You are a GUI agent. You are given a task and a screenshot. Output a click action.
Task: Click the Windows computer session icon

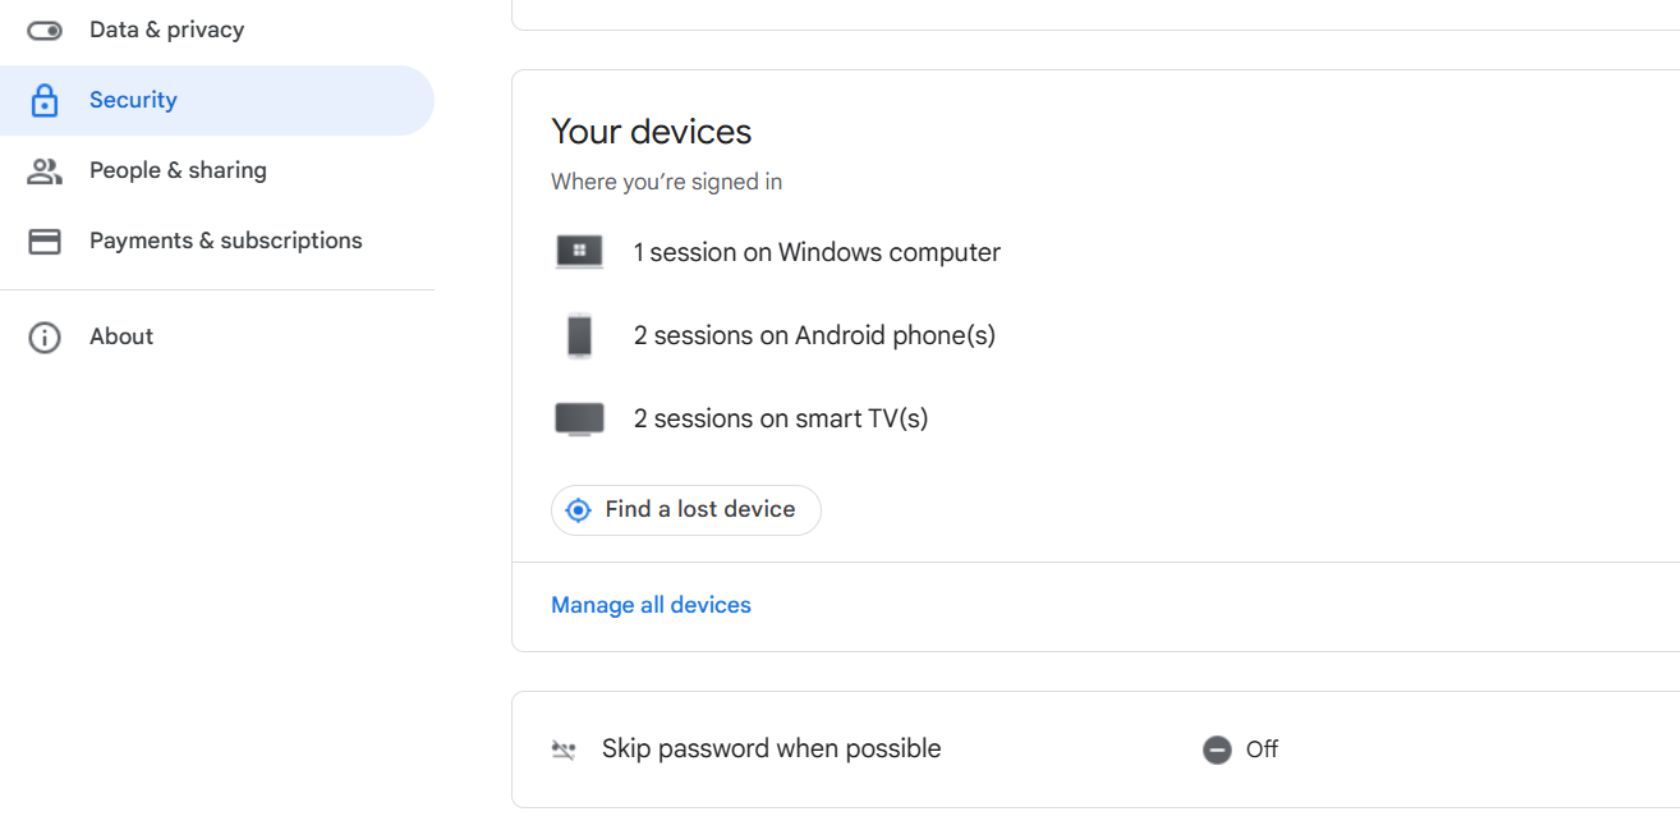pyautogui.click(x=578, y=252)
